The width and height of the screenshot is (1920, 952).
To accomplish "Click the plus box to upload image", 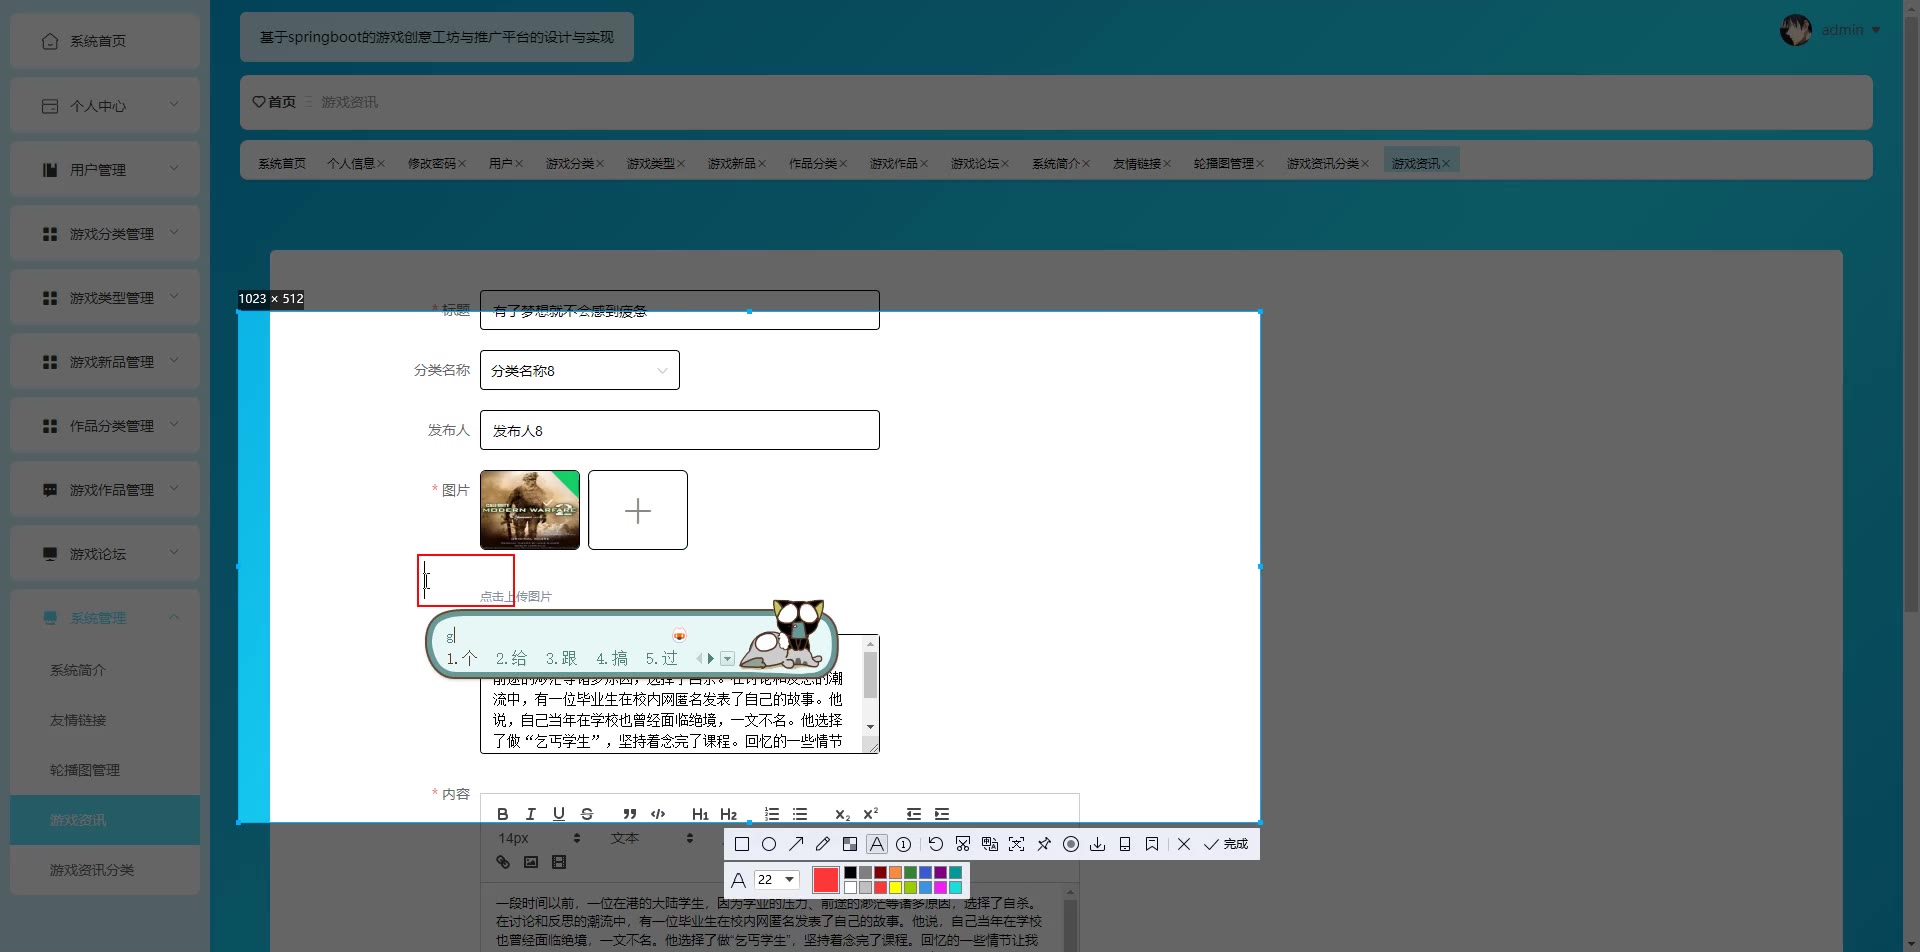I will (x=638, y=510).
